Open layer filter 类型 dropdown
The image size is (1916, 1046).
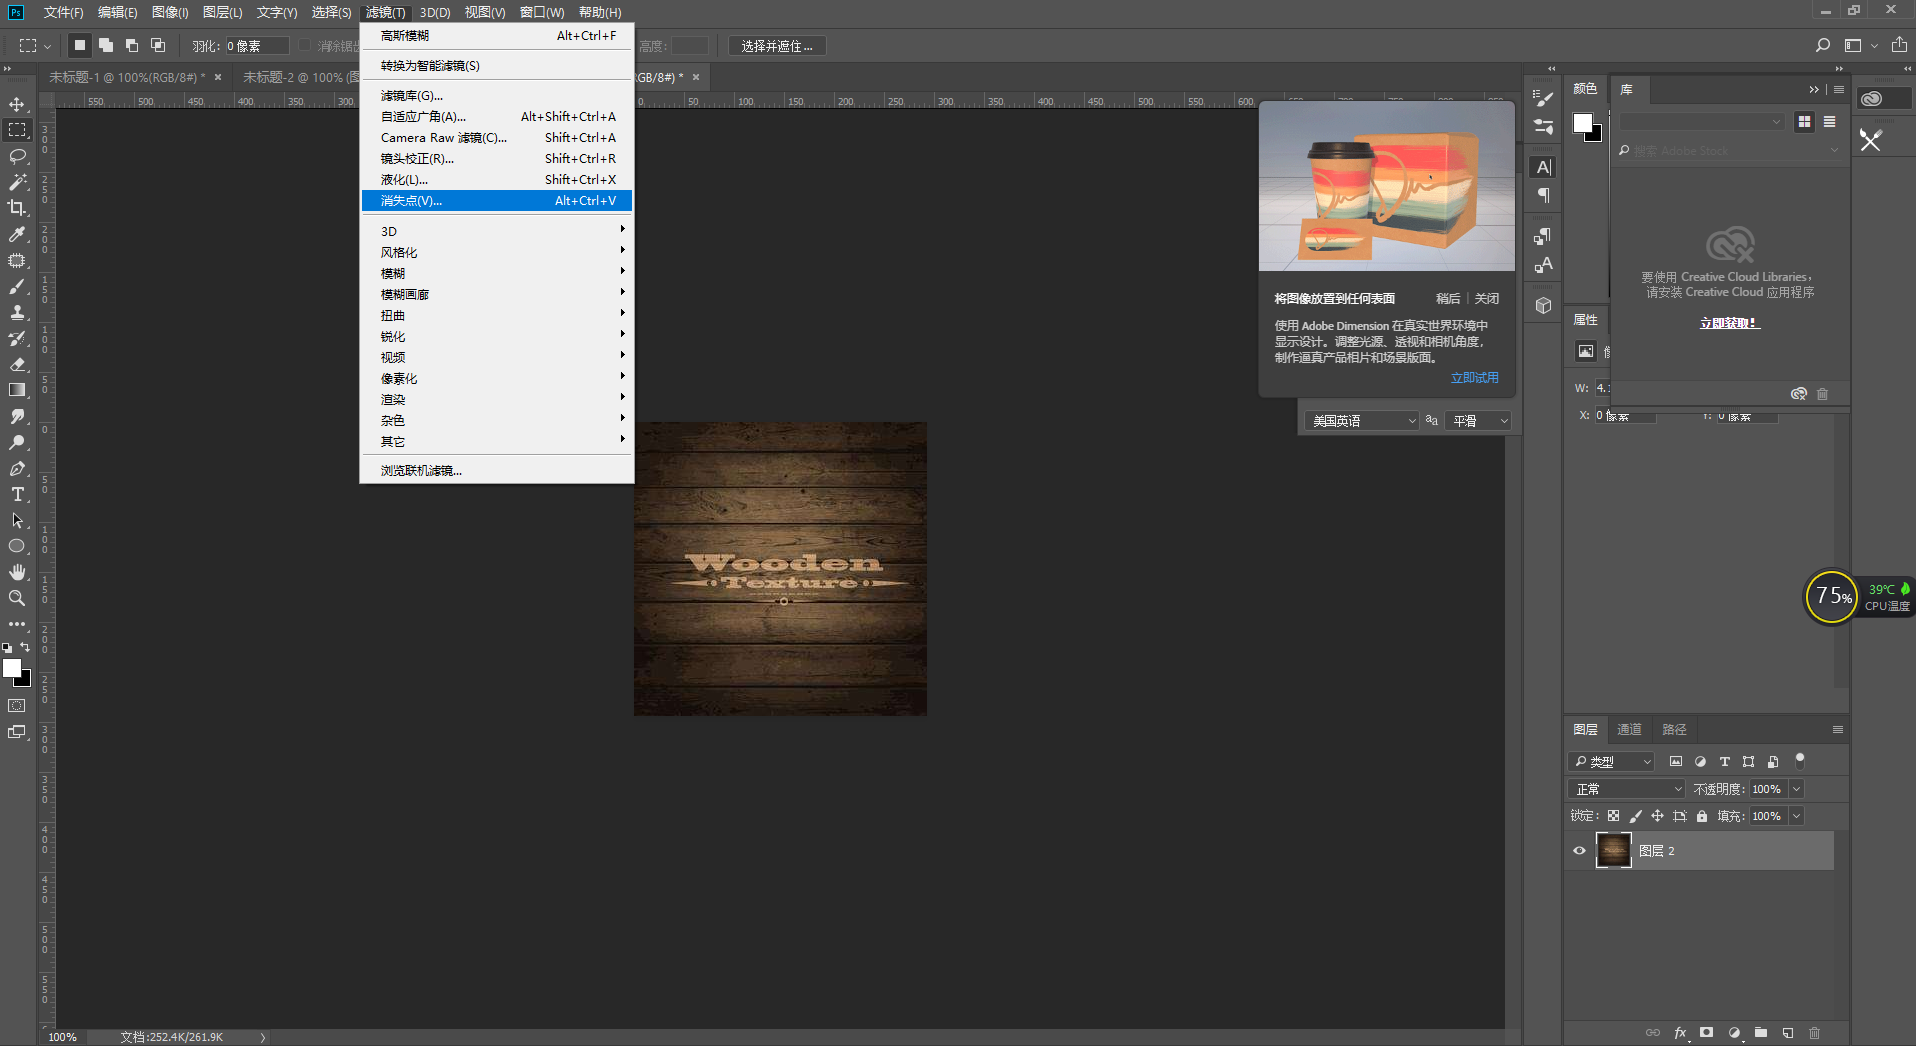click(x=1611, y=761)
